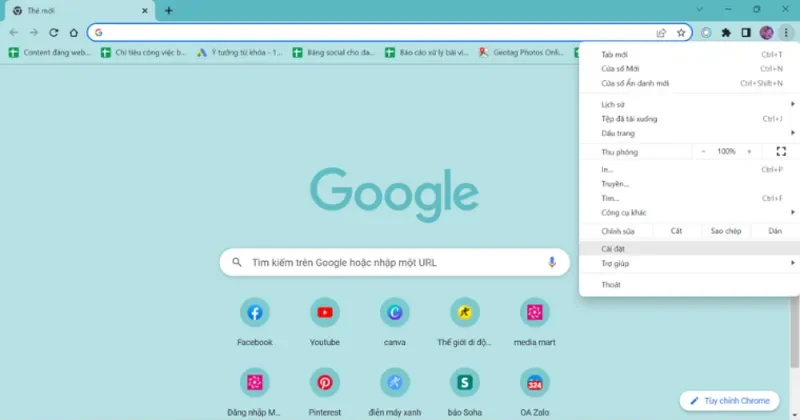This screenshot has width=800, height=420.
Task: Open the Chỉ tiêu công việc b... bookmark
Action: 143,53
